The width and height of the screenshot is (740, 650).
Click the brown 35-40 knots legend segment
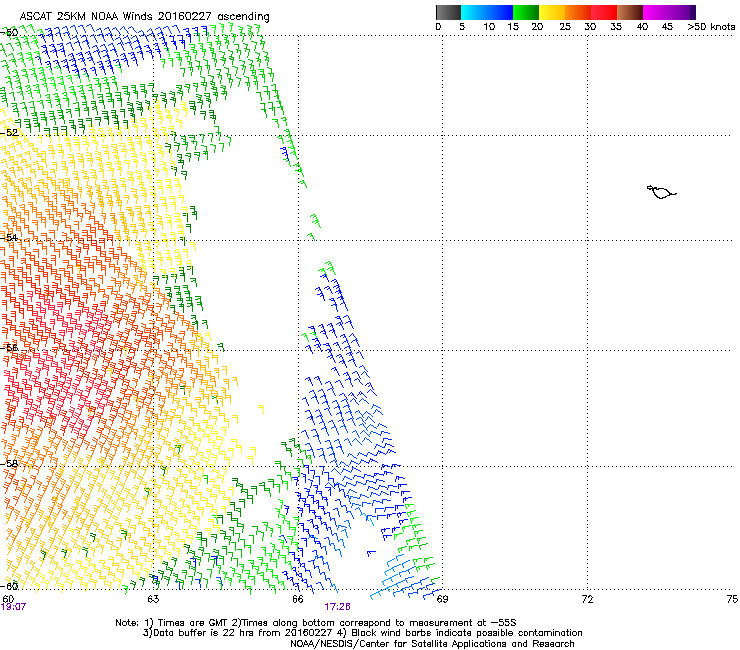630,12
